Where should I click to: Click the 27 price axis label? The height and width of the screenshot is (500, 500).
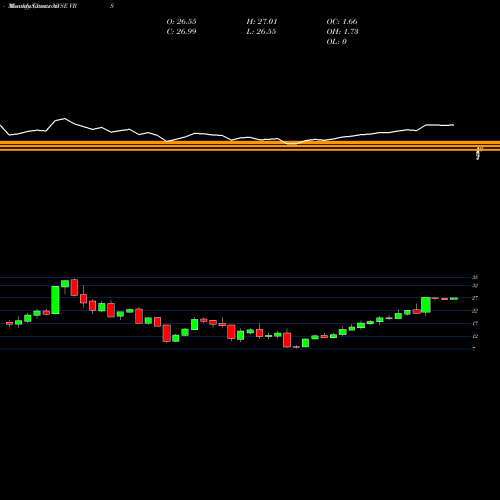coord(475,298)
